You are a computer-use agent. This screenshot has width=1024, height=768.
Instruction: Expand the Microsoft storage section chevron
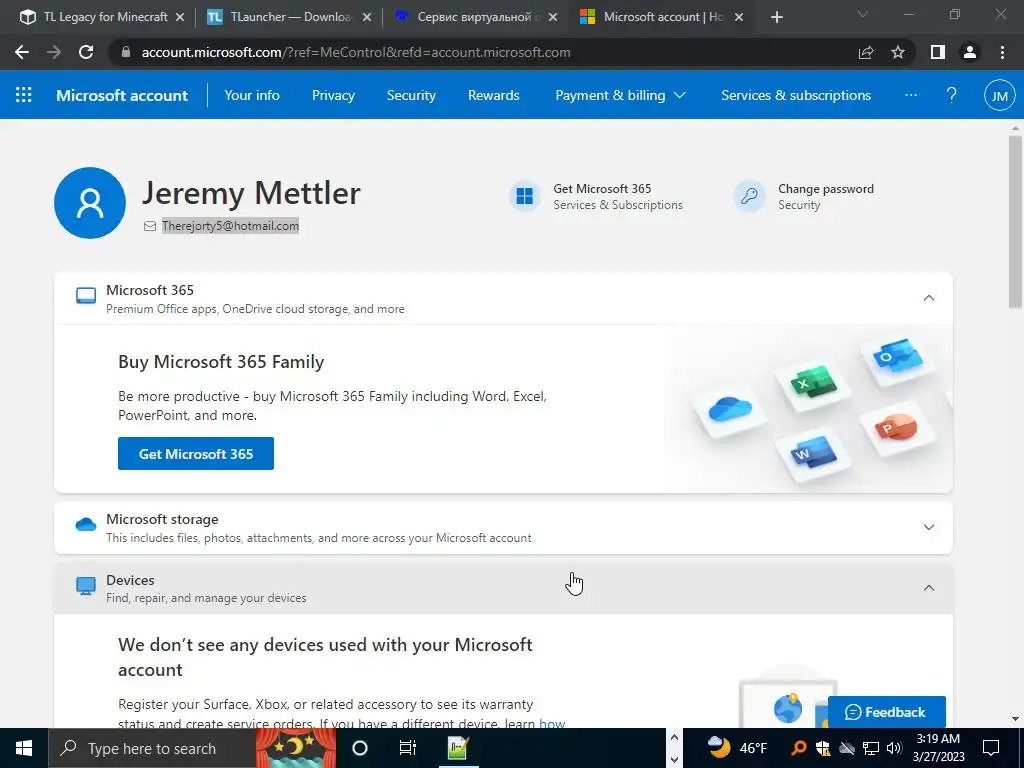929,527
